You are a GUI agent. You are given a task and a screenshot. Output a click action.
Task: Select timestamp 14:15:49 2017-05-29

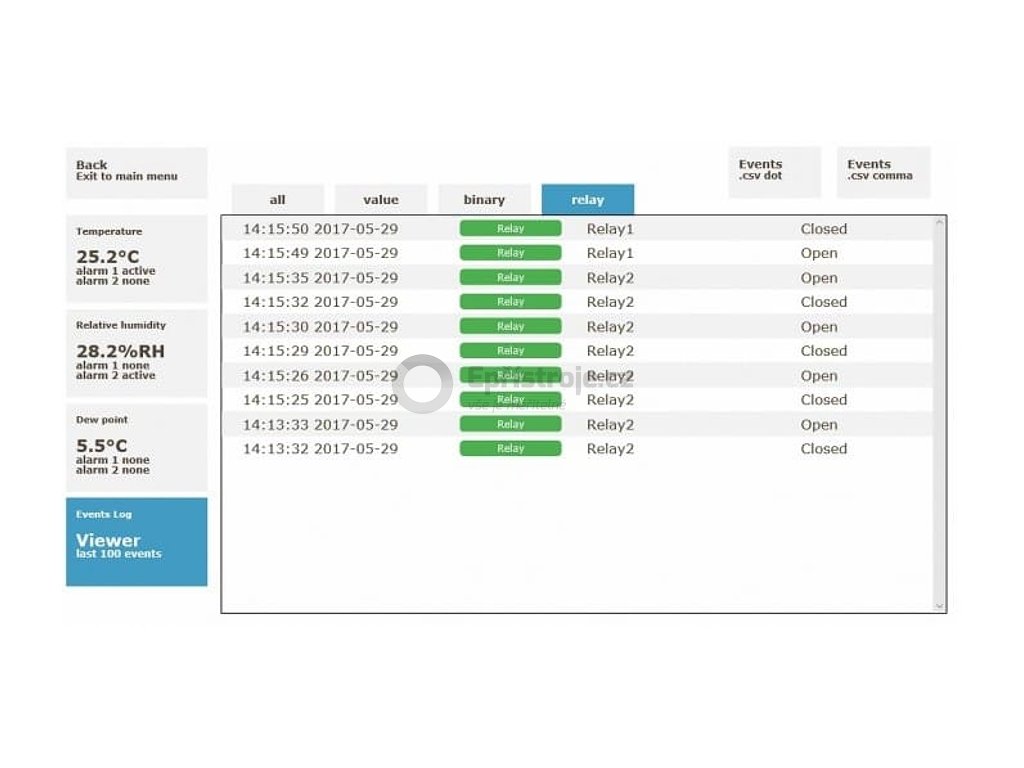[x=320, y=253]
